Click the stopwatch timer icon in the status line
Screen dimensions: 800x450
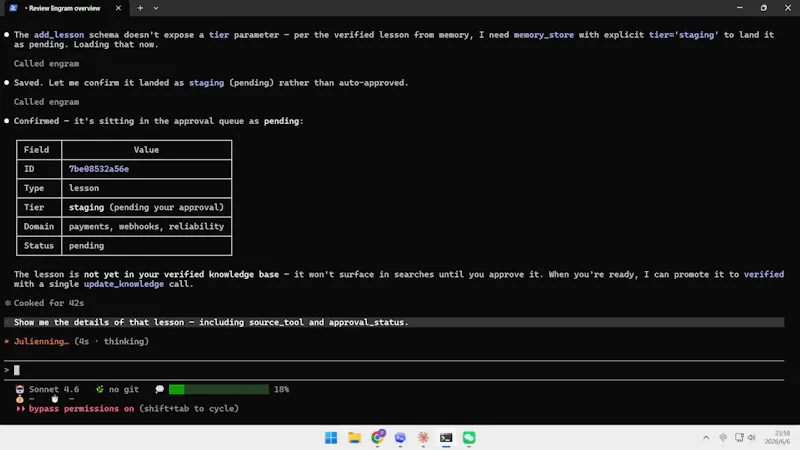pyautogui.click(x=55, y=398)
